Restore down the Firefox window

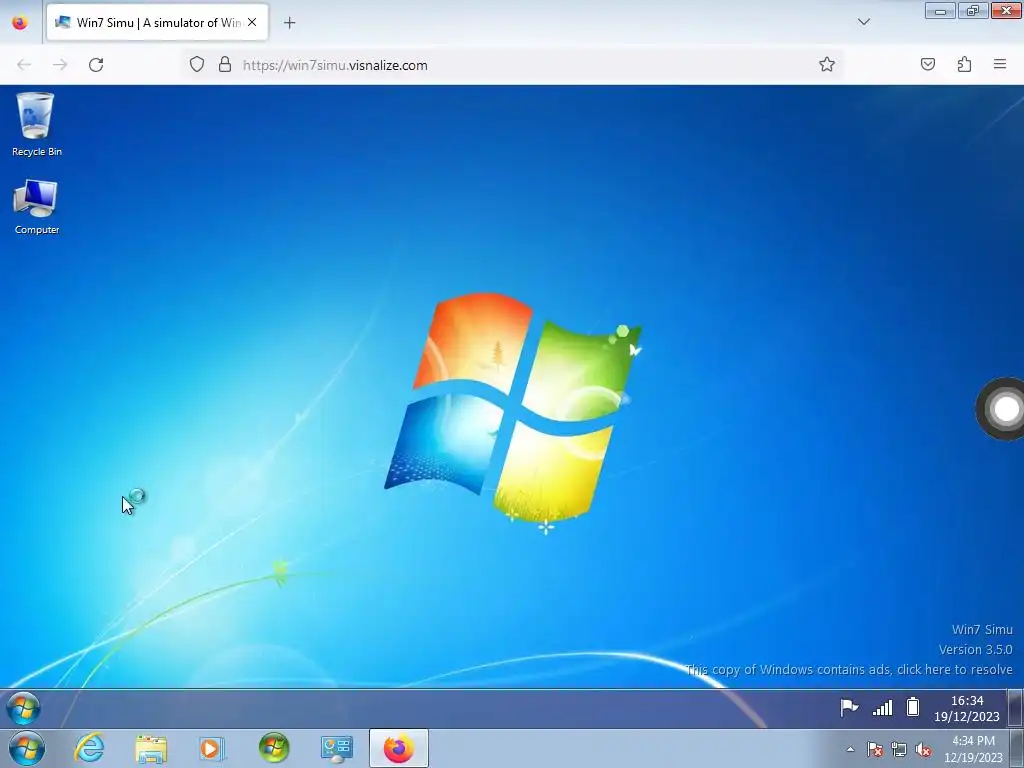click(973, 10)
